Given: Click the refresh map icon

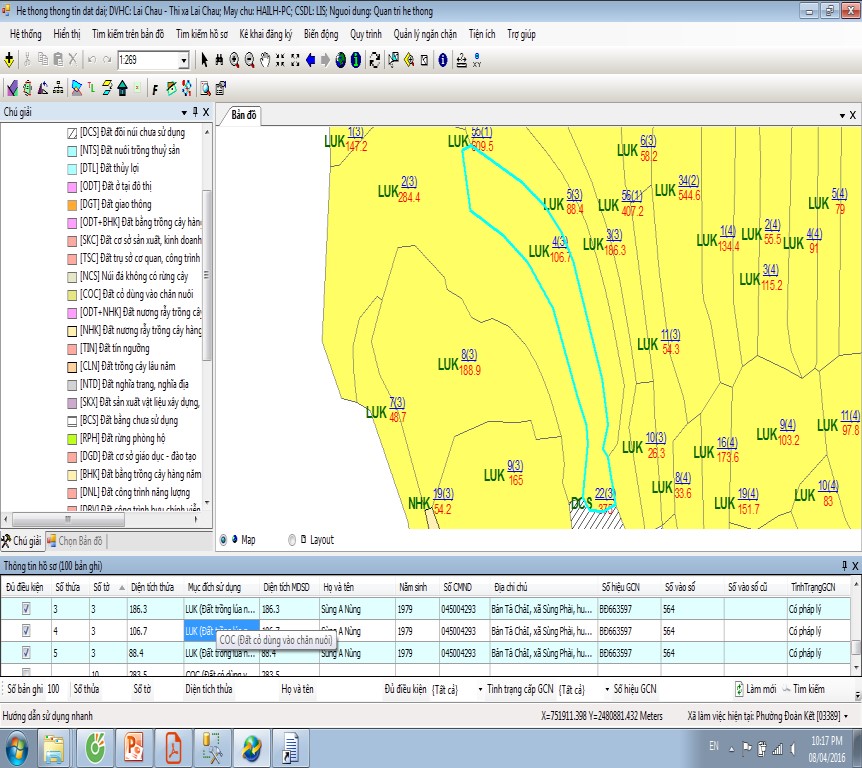Looking at the screenshot, I should pyautogui.click(x=374, y=60).
